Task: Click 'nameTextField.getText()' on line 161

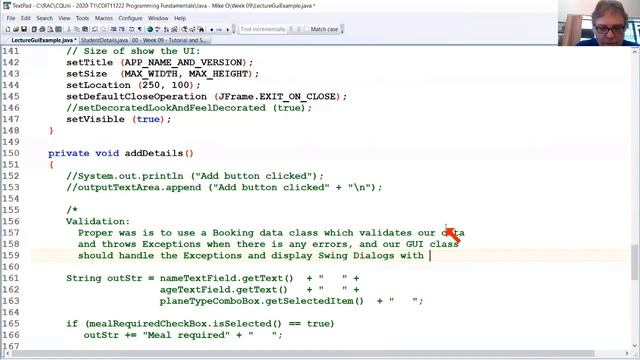Action: (227, 278)
